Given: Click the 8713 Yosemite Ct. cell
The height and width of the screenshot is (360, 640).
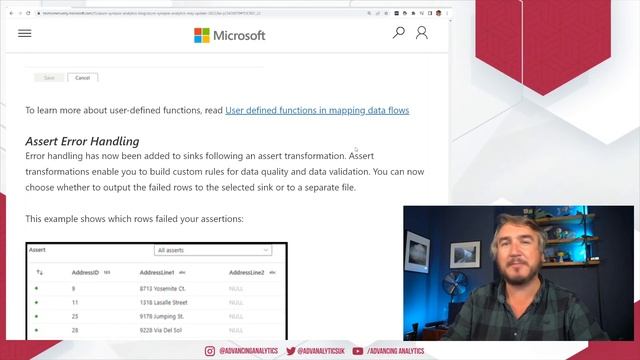Looking at the screenshot, I should tap(162, 289).
